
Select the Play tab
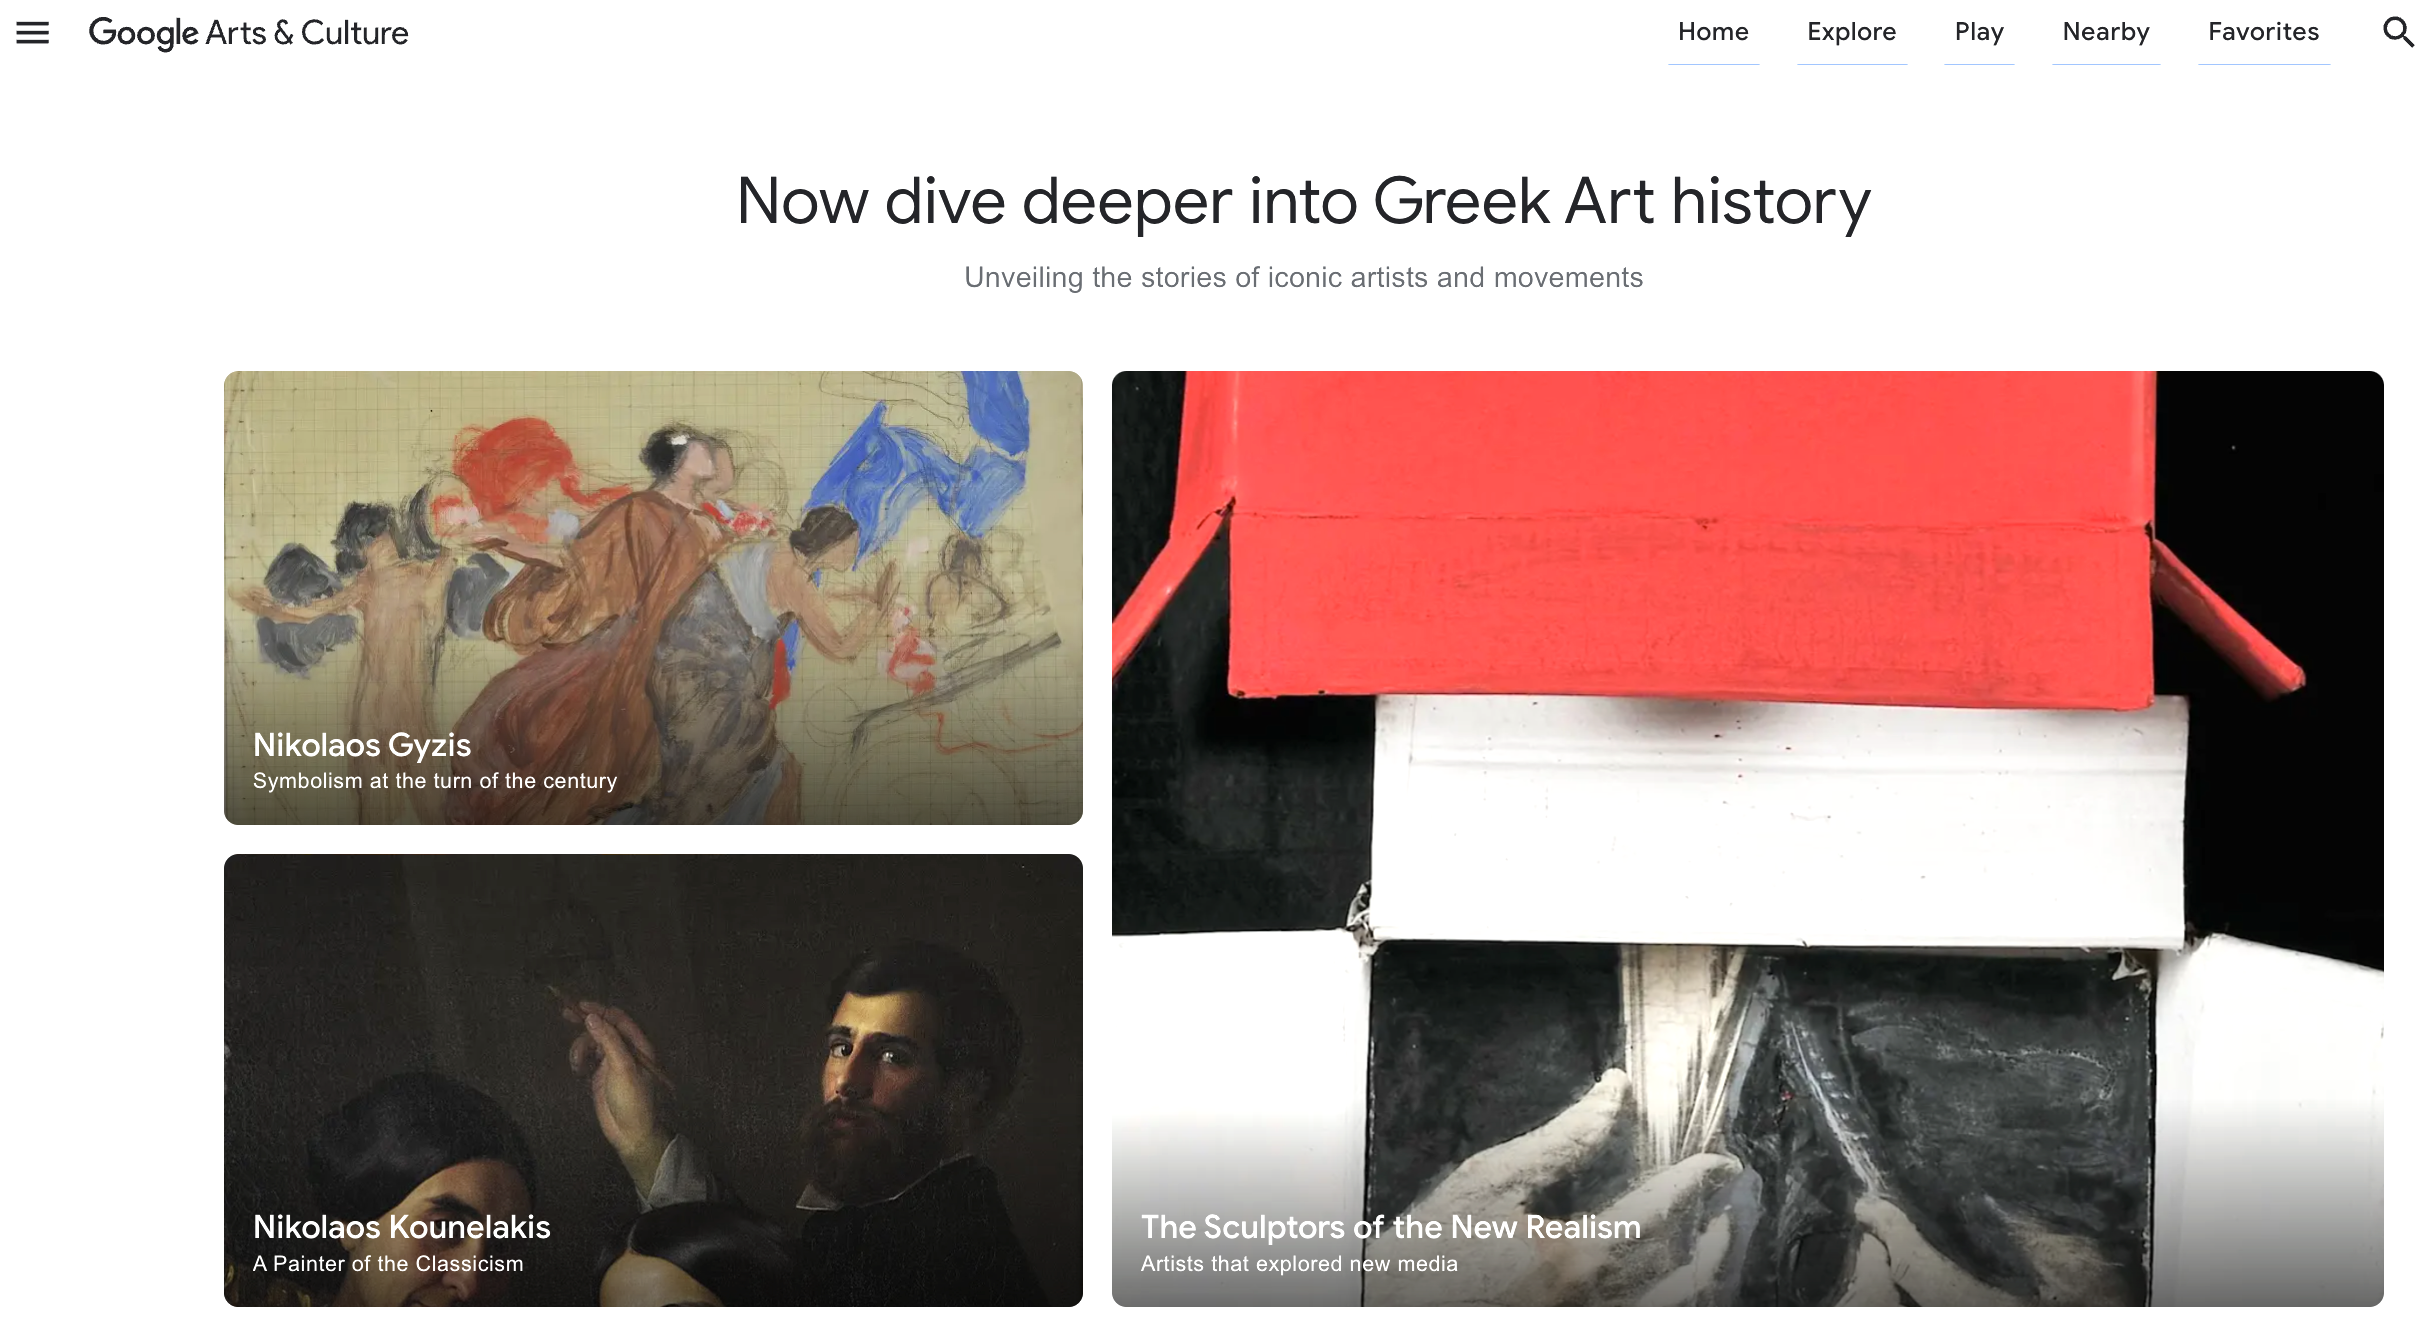click(1979, 32)
